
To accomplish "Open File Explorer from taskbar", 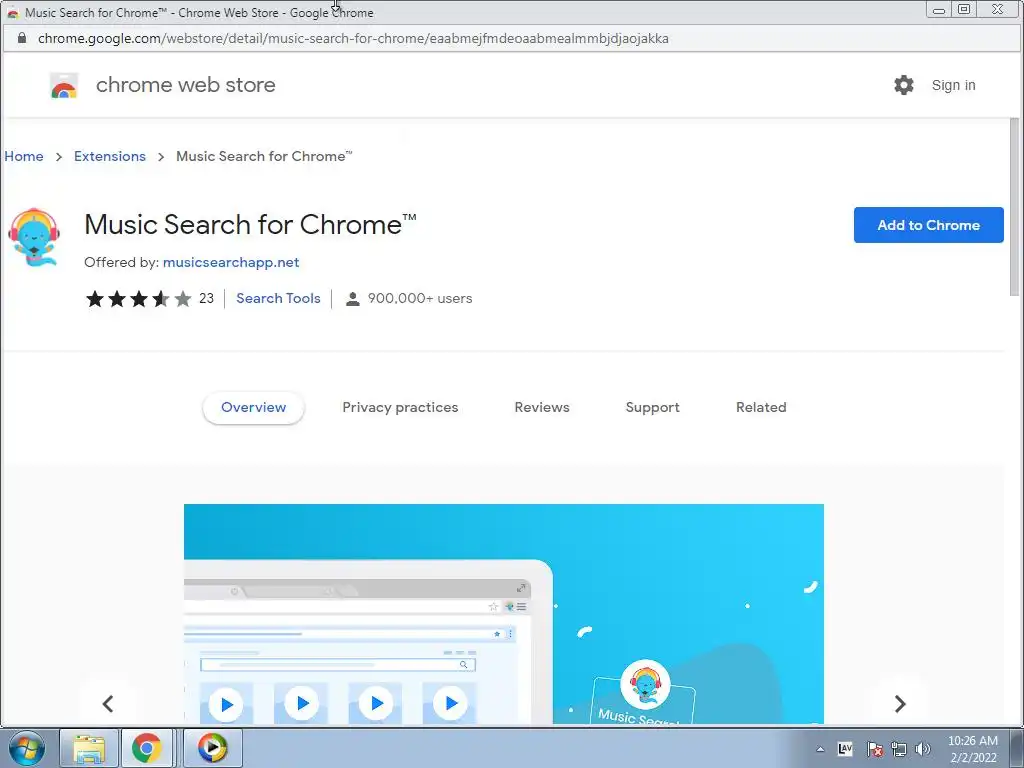I will (89, 748).
